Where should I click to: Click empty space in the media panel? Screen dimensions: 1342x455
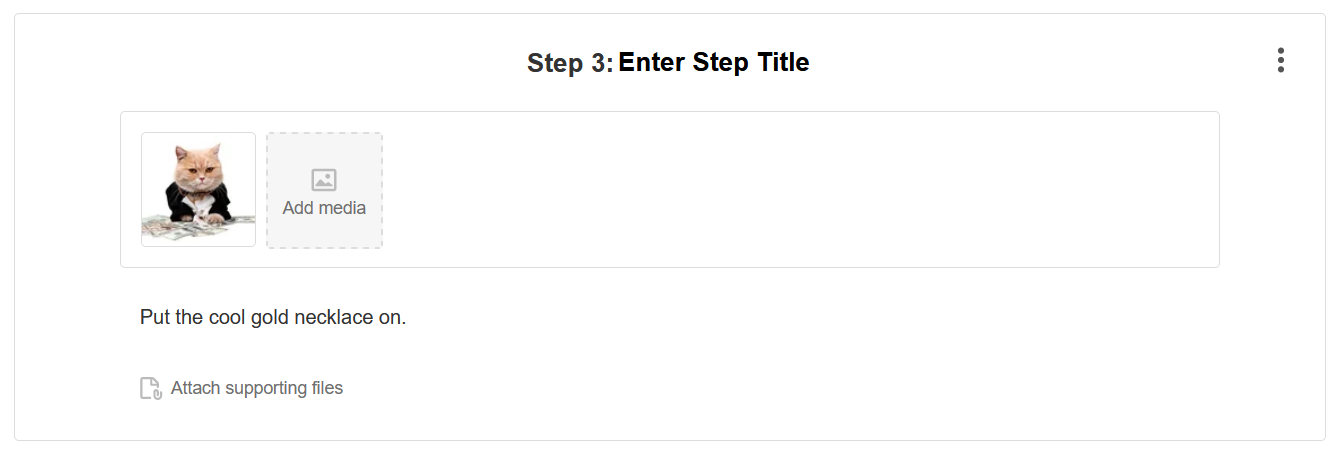pyautogui.click(x=800, y=189)
